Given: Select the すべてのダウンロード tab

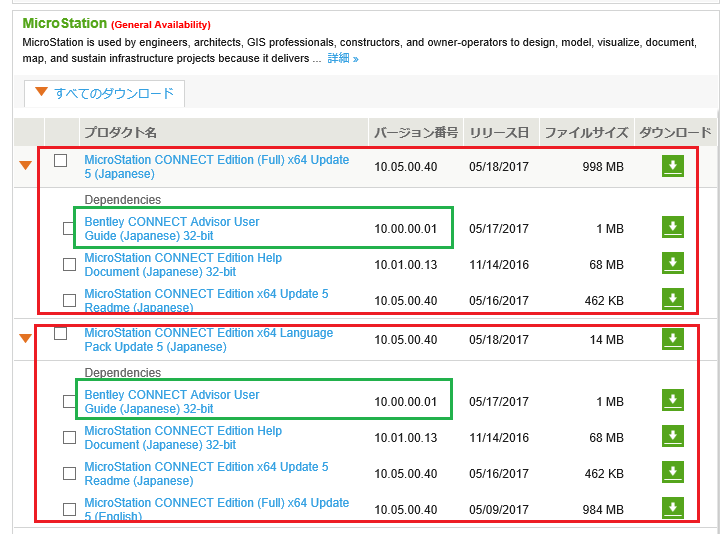Looking at the screenshot, I should (x=105, y=94).
